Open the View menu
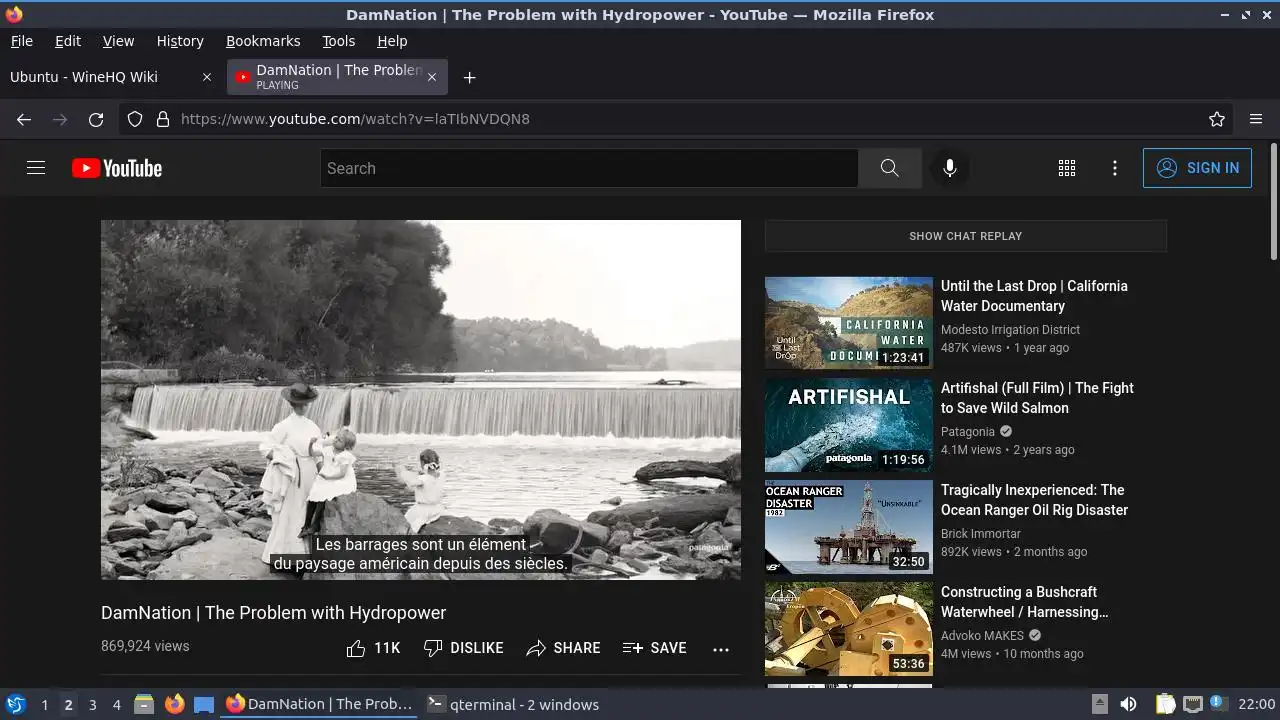Viewport: 1280px width, 720px height. point(118,41)
